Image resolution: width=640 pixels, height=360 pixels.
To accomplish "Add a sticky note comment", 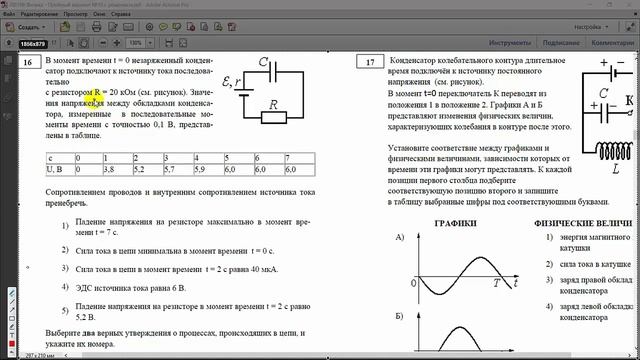I will pyautogui.click(x=163, y=27).
